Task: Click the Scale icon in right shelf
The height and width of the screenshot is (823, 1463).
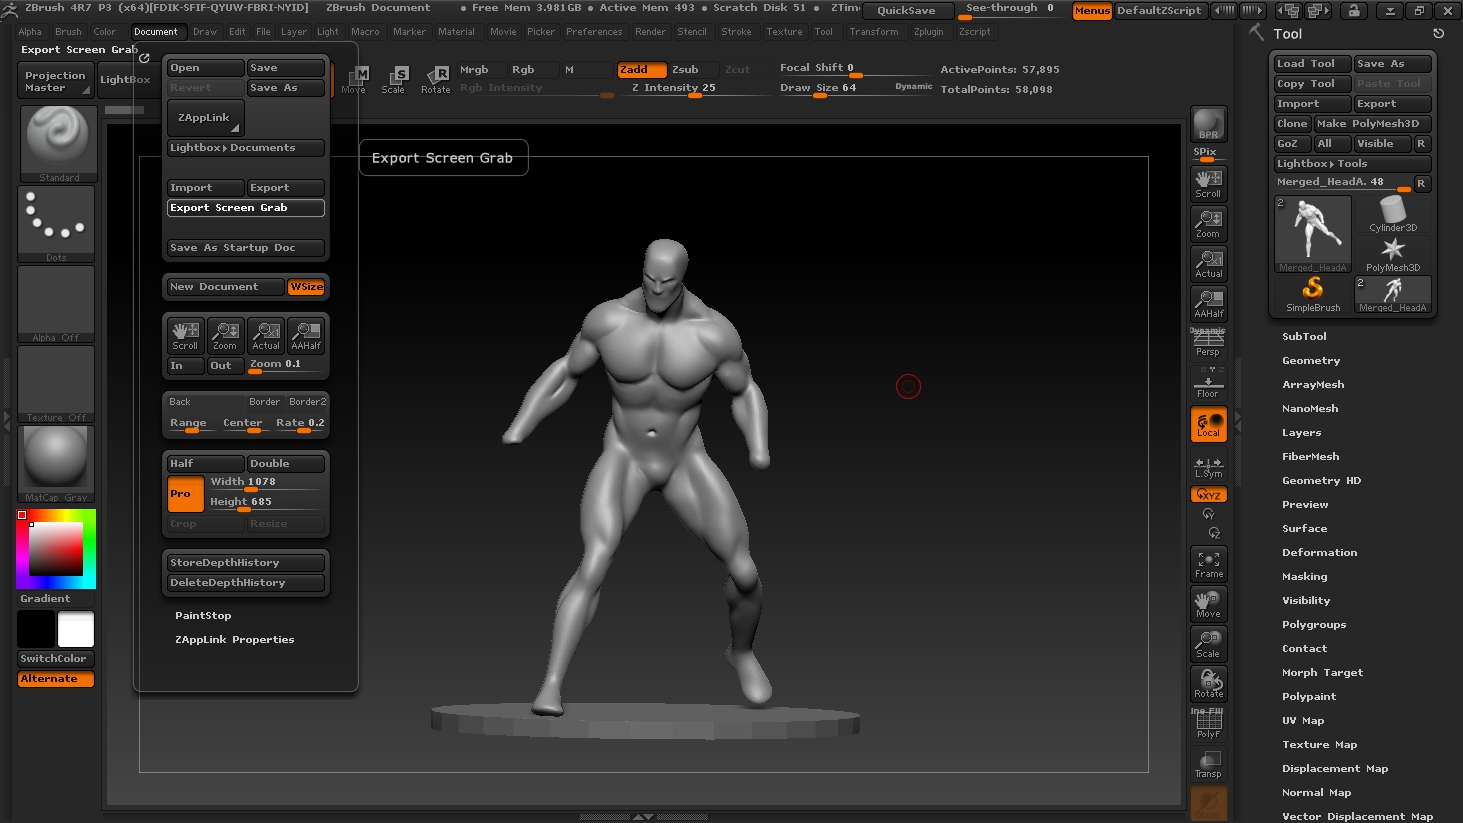Action: (x=1209, y=644)
